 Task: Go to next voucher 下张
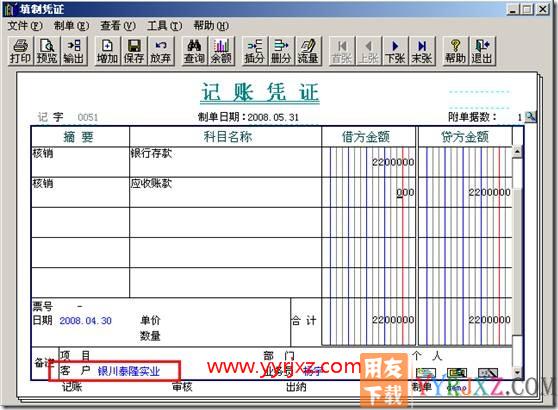(x=395, y=51)
